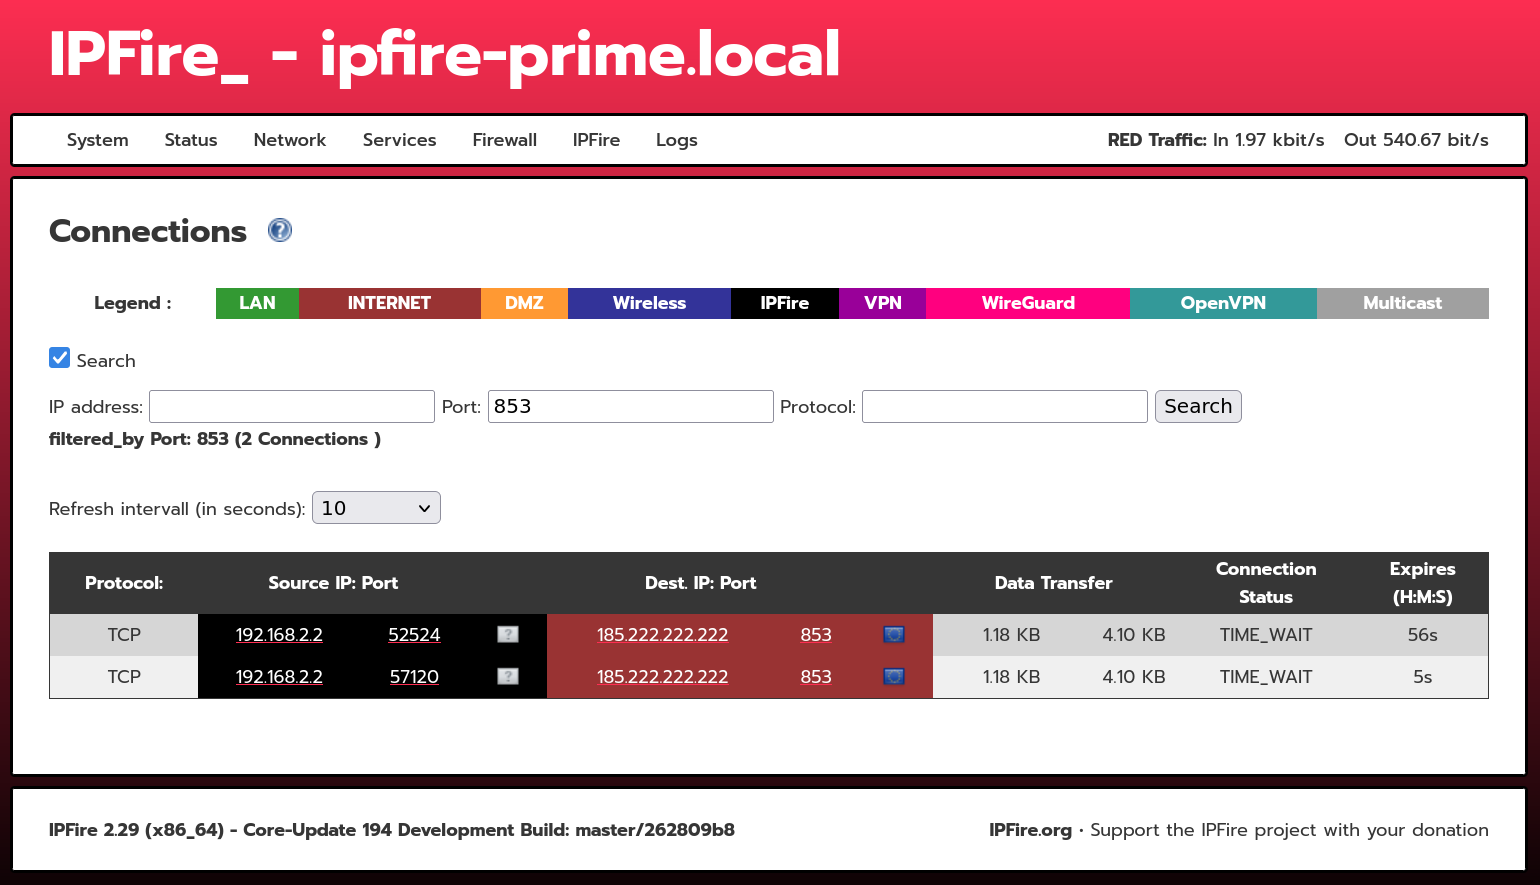
Task: Open the IPFire menu
Action: pyautogui.click(x=596, y=140)
